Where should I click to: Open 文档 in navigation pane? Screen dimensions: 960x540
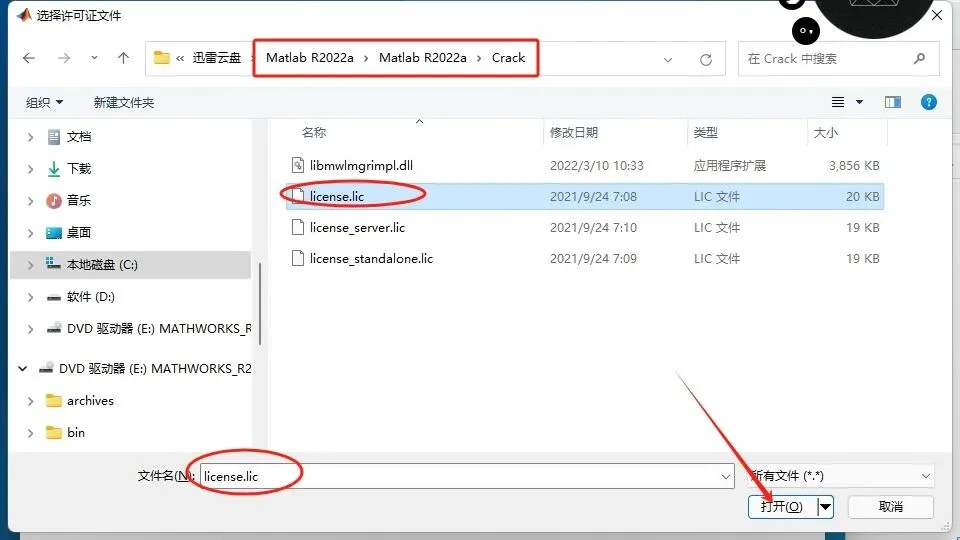tap(79, 137)
